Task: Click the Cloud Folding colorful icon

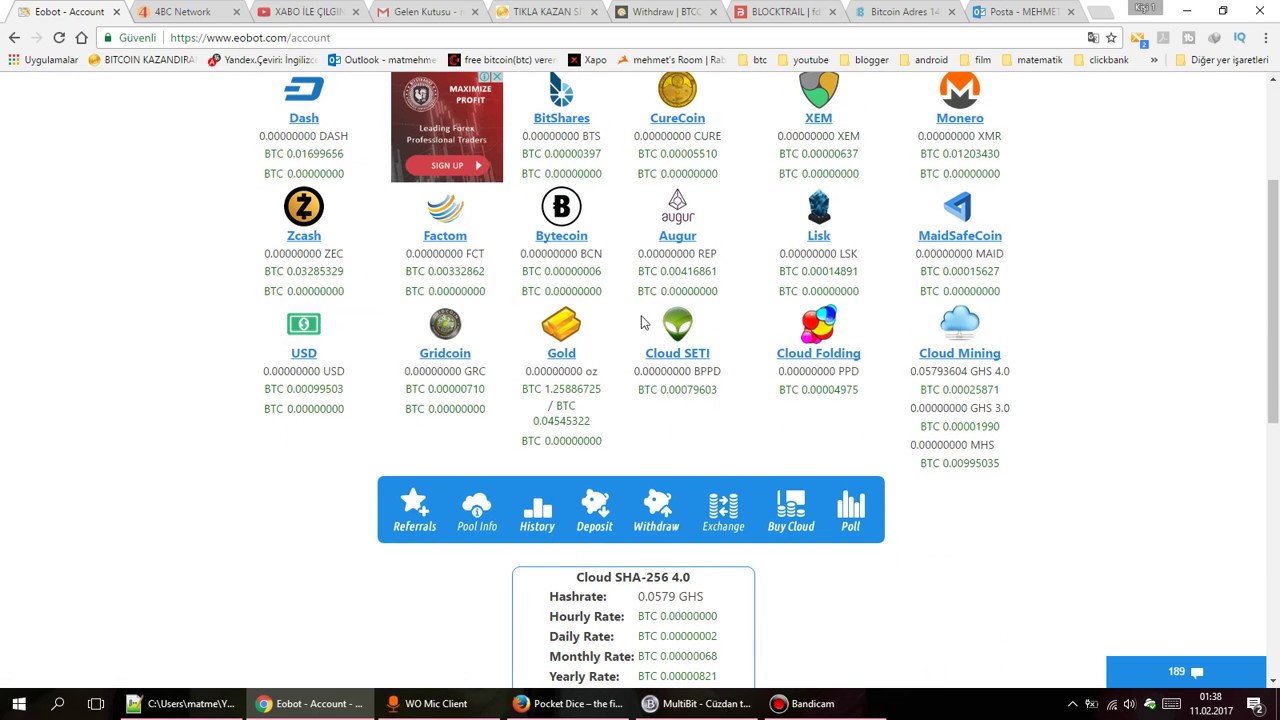Action: (818, 324)
